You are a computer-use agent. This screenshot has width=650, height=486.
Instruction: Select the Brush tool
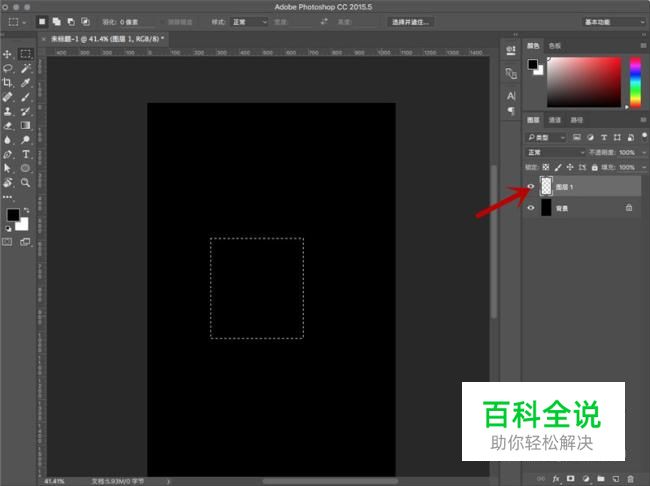click(x=25, y=97)
